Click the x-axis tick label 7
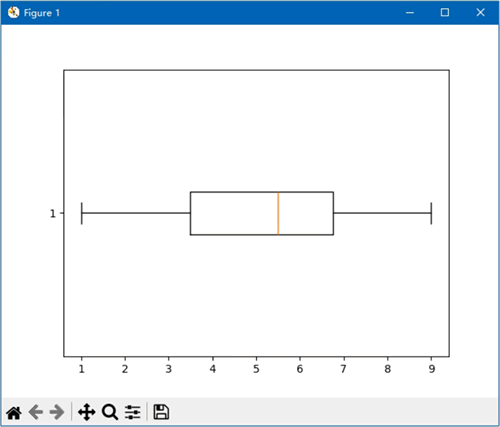Image resolution: width=500 pixels, height=427 pixels. pyautogui.click(x=343, y=369)
